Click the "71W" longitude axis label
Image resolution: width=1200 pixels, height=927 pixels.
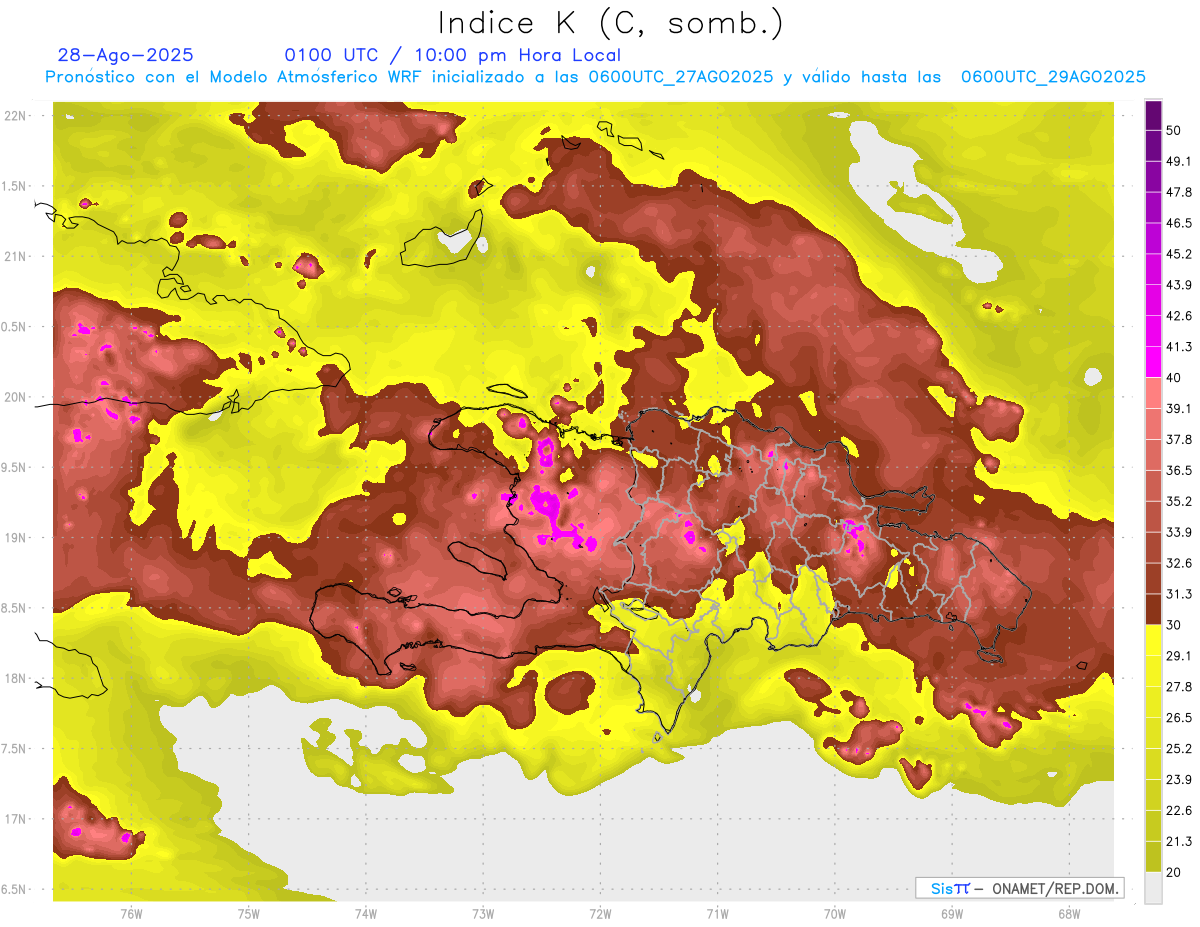click(x=717, y=913)
